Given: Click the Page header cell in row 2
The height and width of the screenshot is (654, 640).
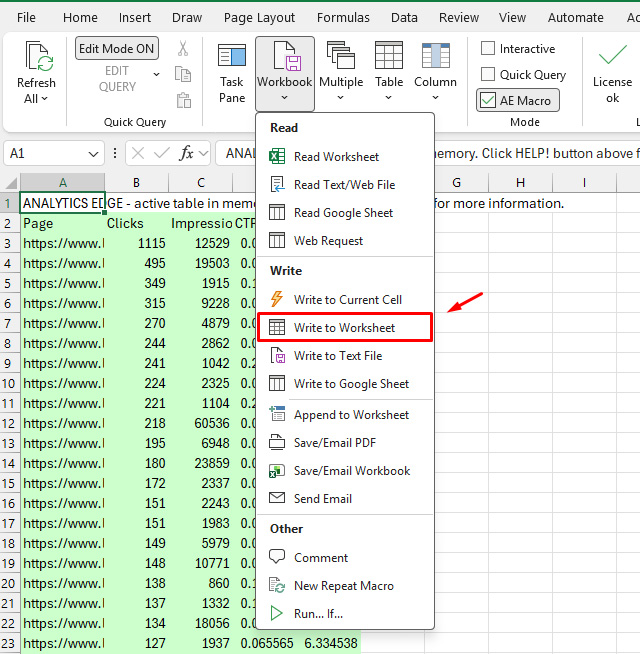Looking at the screenshot, I should 62,223.
